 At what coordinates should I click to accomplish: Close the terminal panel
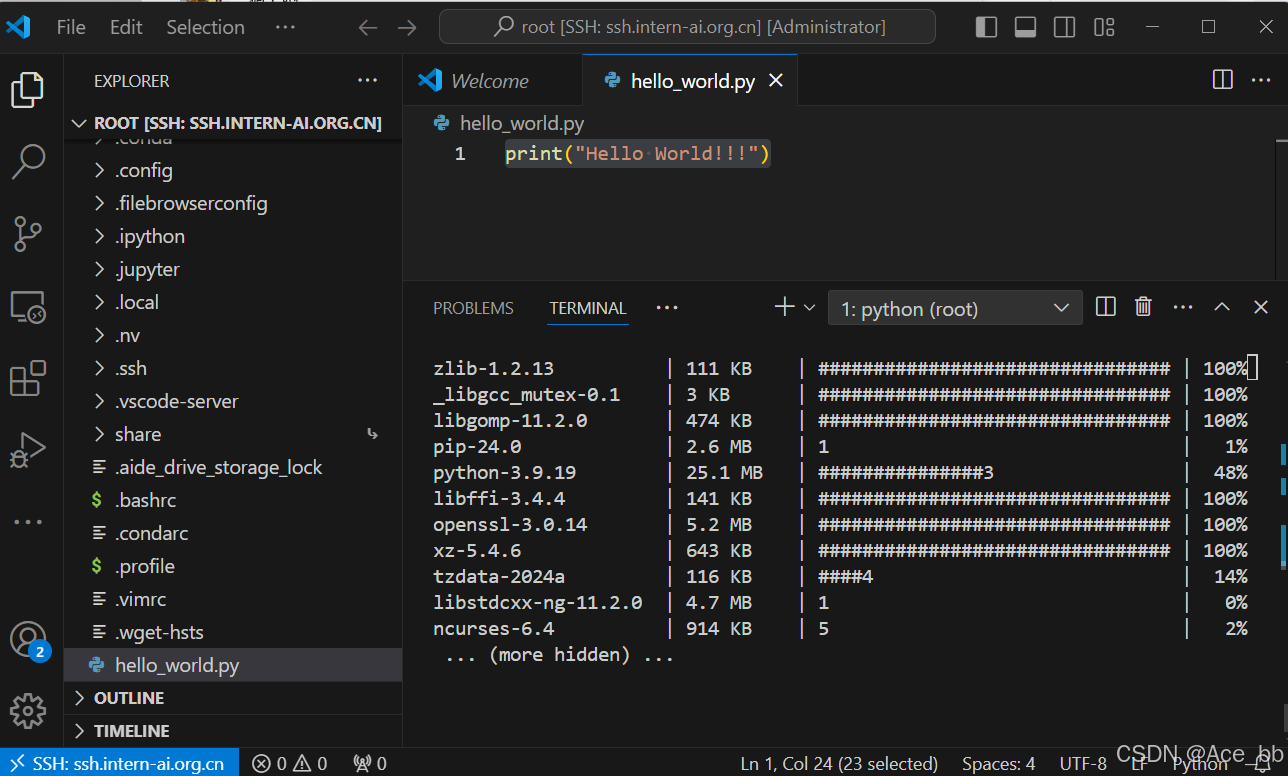[x=1261, y=307]
